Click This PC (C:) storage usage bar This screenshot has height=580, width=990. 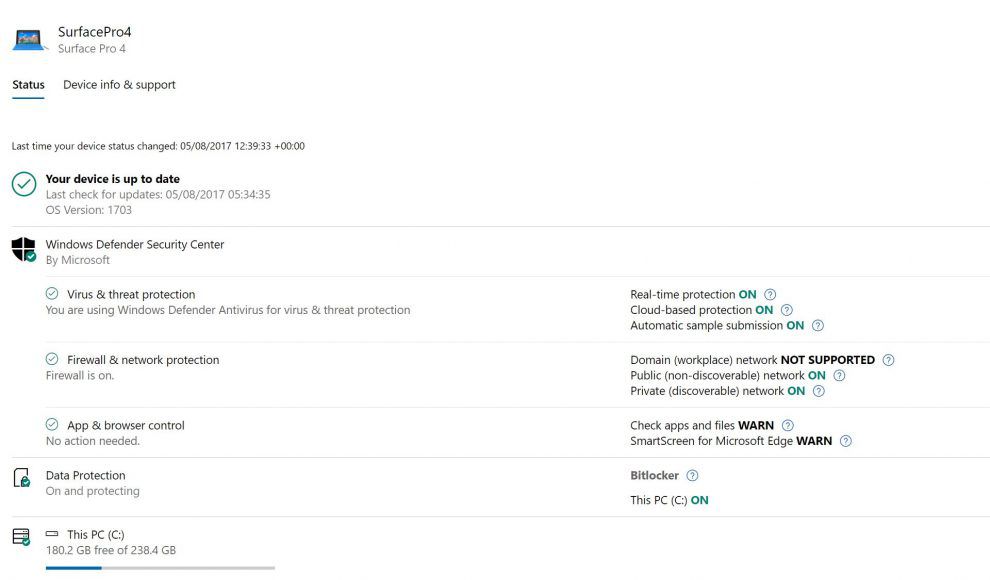(160, 568)
